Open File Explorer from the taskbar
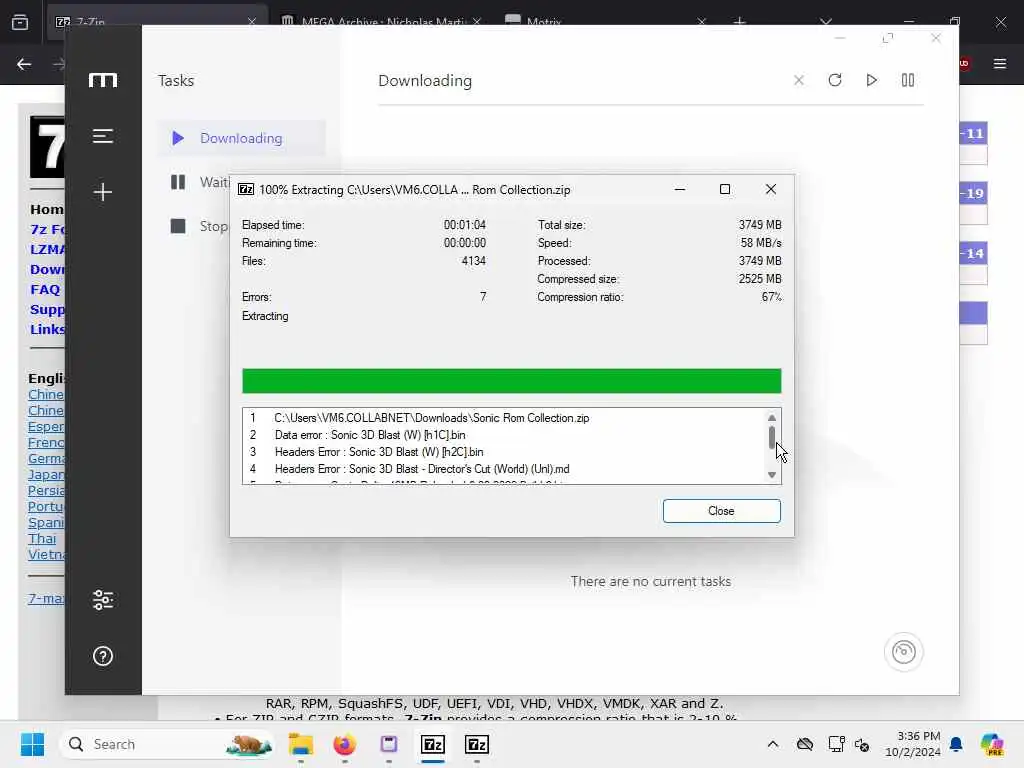The width and height of the screenshot is (1024, 768). pos(301,744)
